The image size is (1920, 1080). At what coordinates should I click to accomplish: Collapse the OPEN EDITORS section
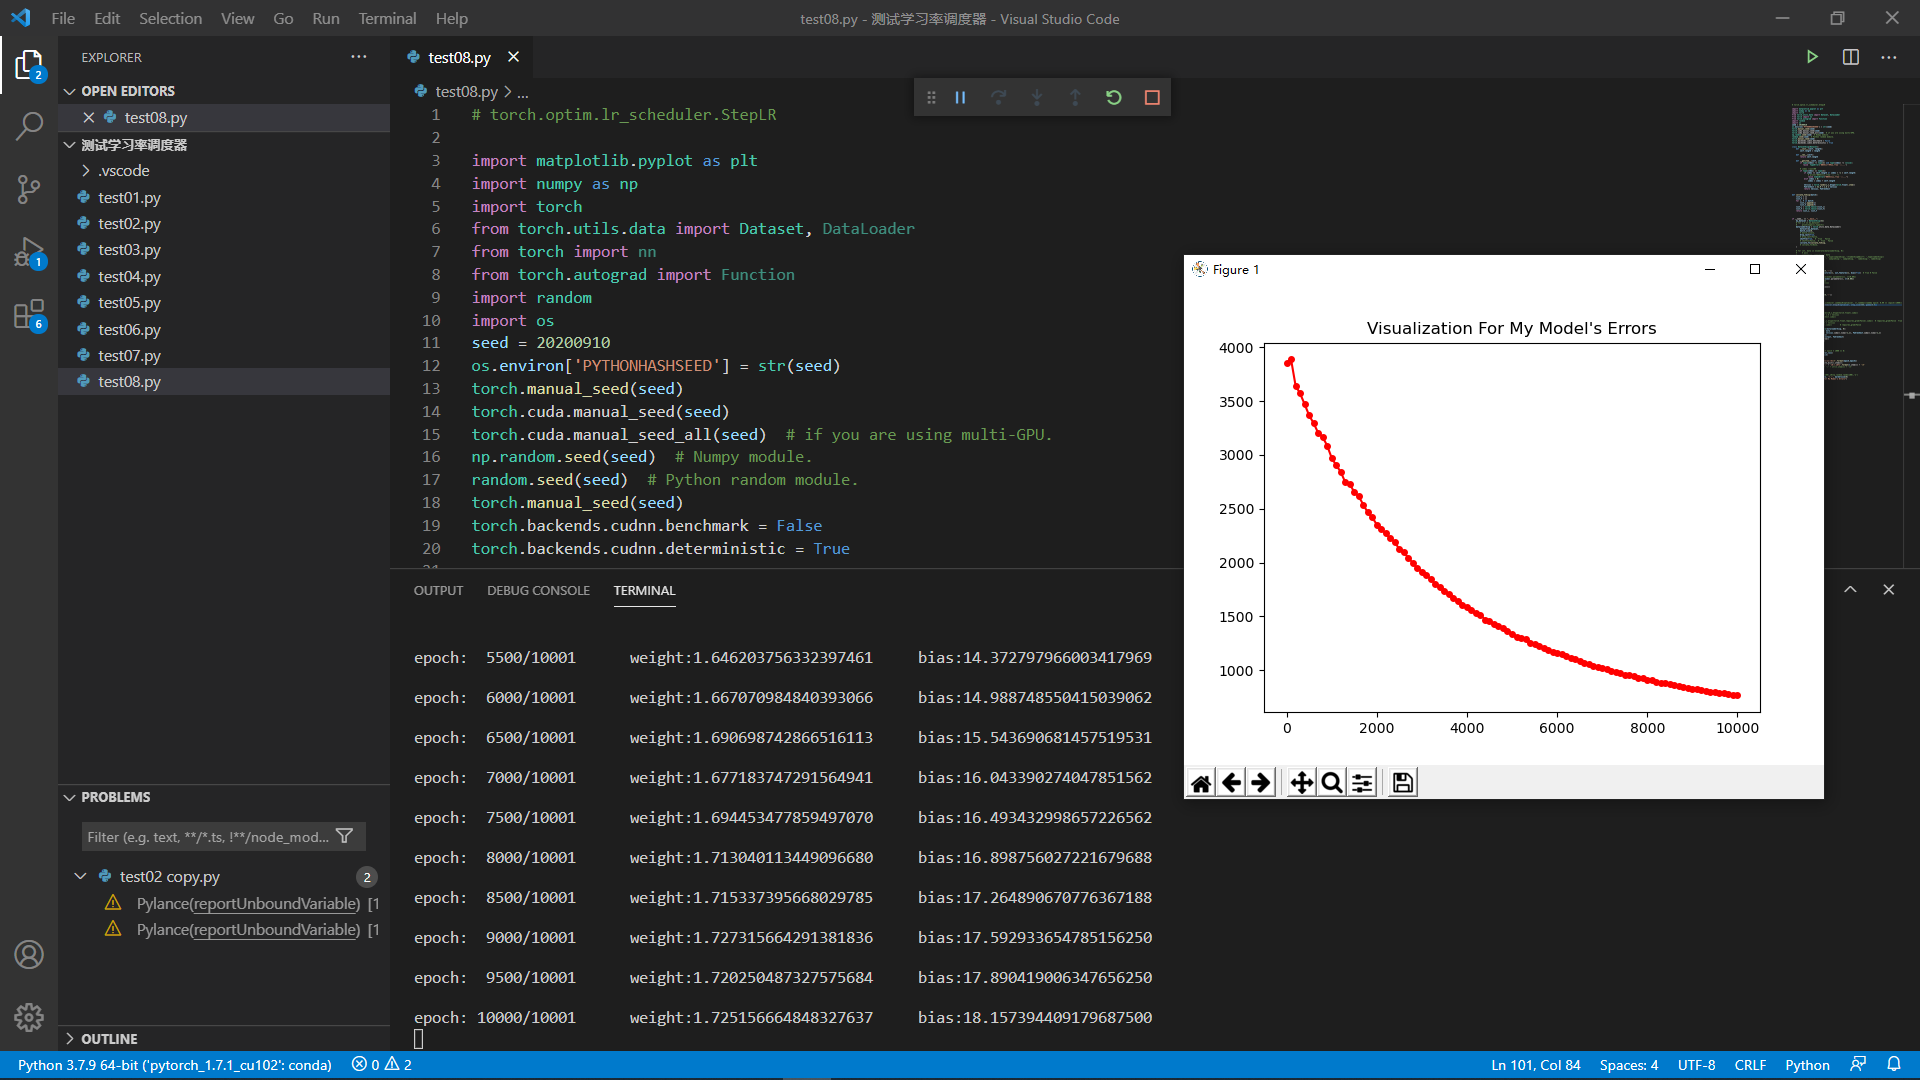[70, 90]
